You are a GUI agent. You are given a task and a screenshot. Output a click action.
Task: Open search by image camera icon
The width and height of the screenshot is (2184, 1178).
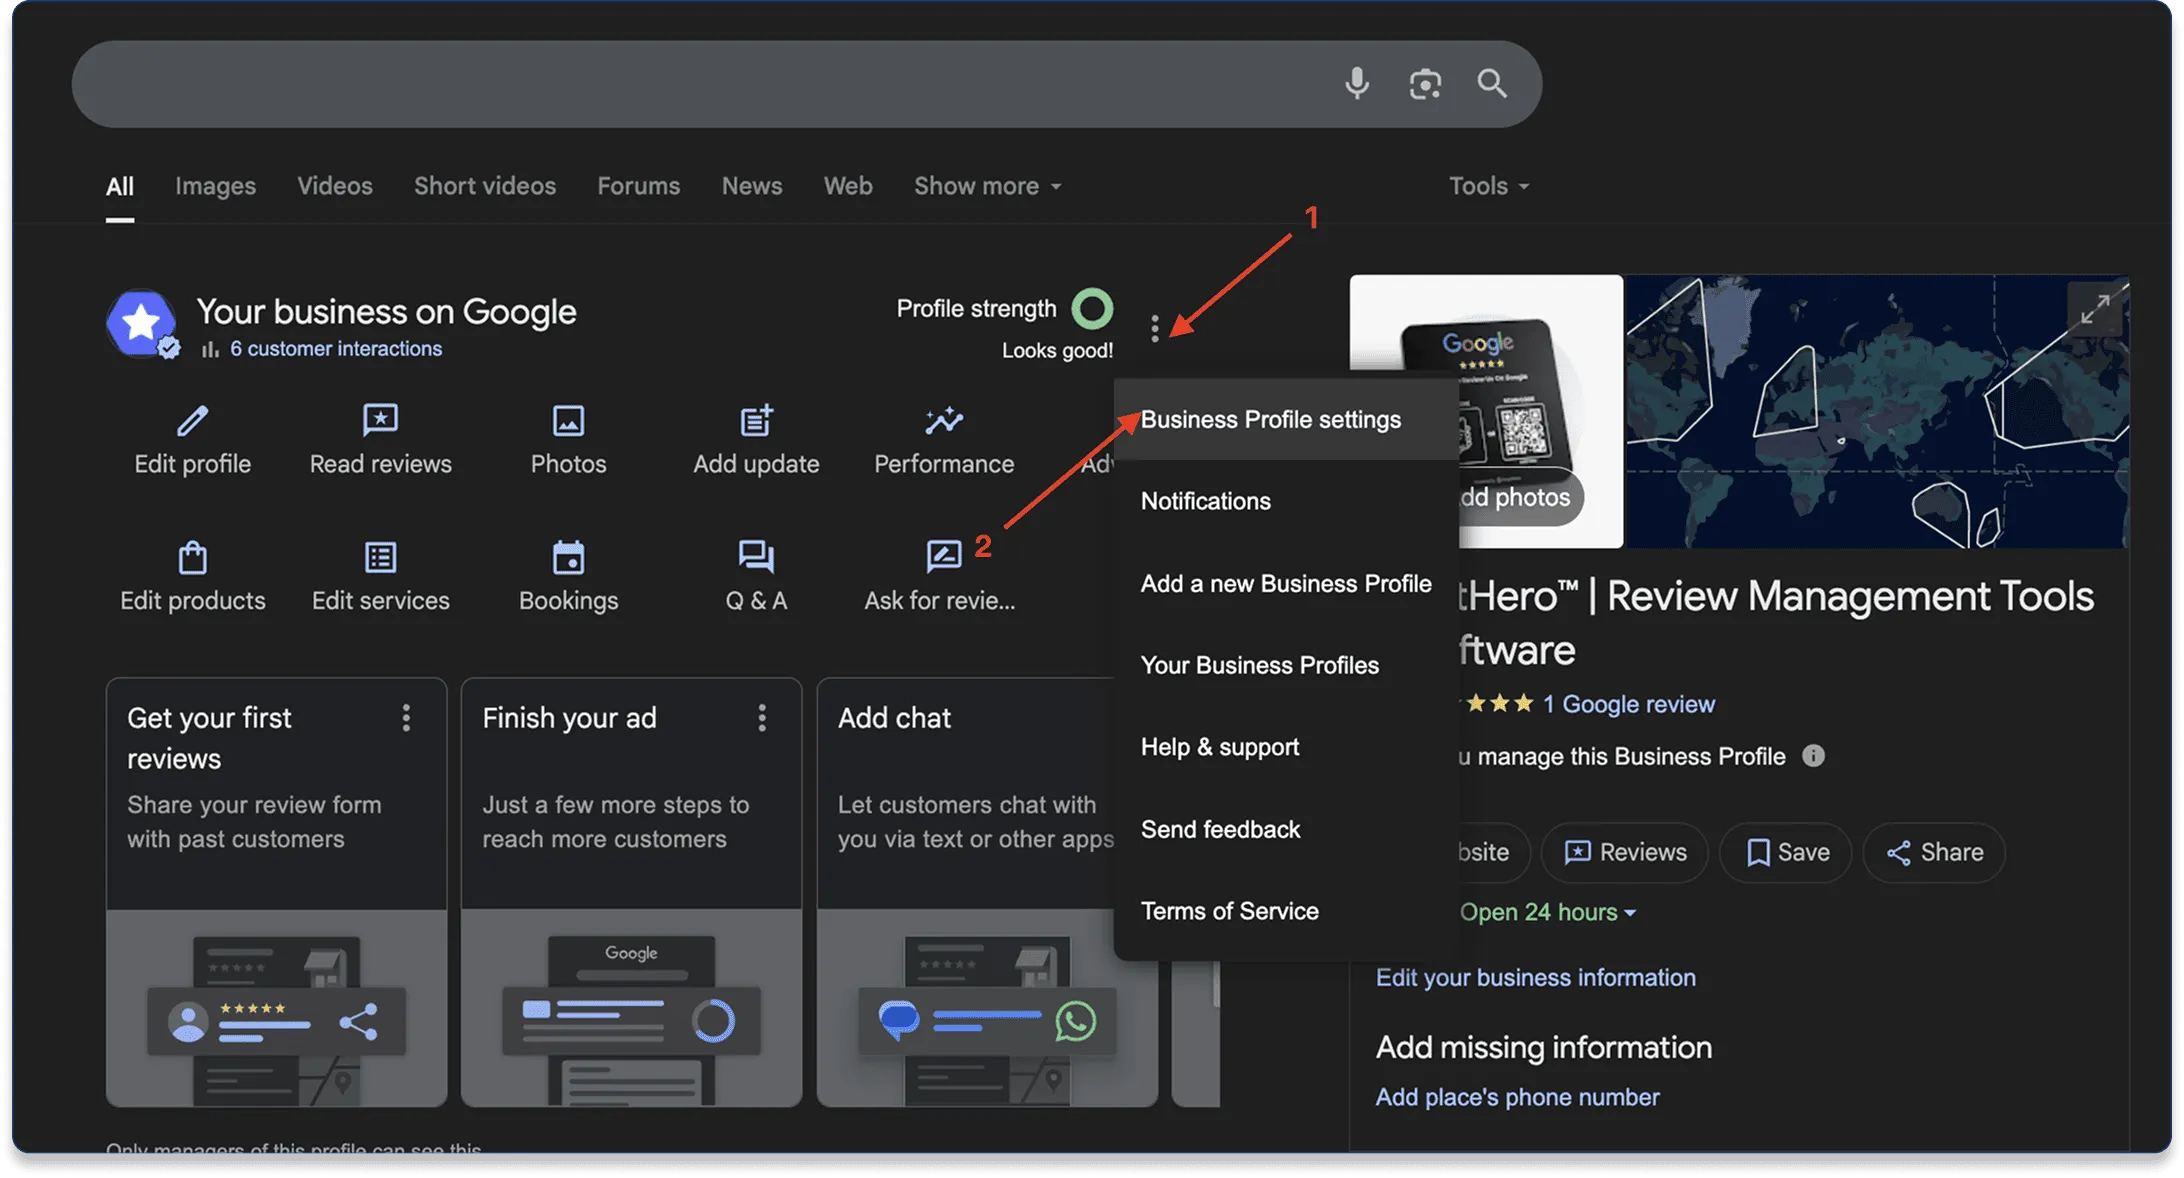pos(1424,83)
